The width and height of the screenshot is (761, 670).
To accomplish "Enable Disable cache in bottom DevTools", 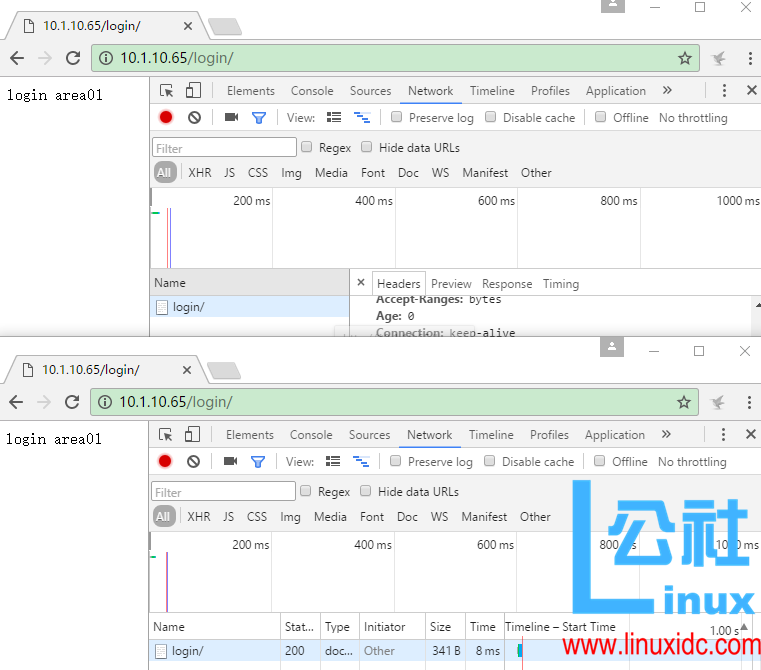I will (x=490, y=461).
